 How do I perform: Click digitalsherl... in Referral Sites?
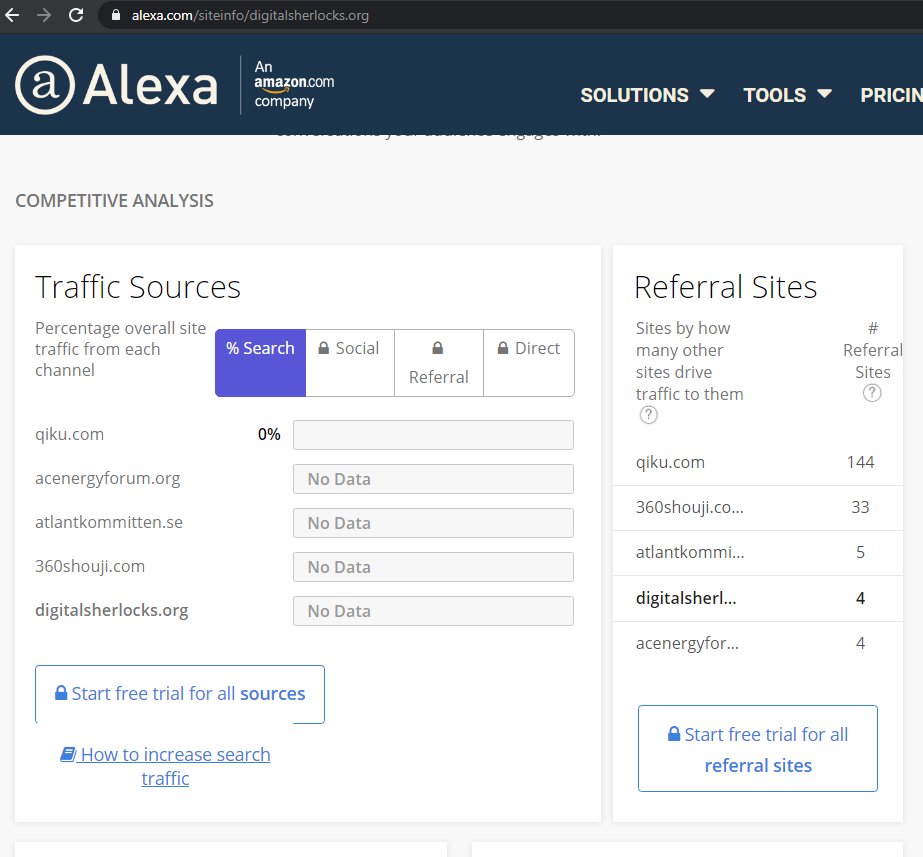pyautogui.click(x=686, y=598)
